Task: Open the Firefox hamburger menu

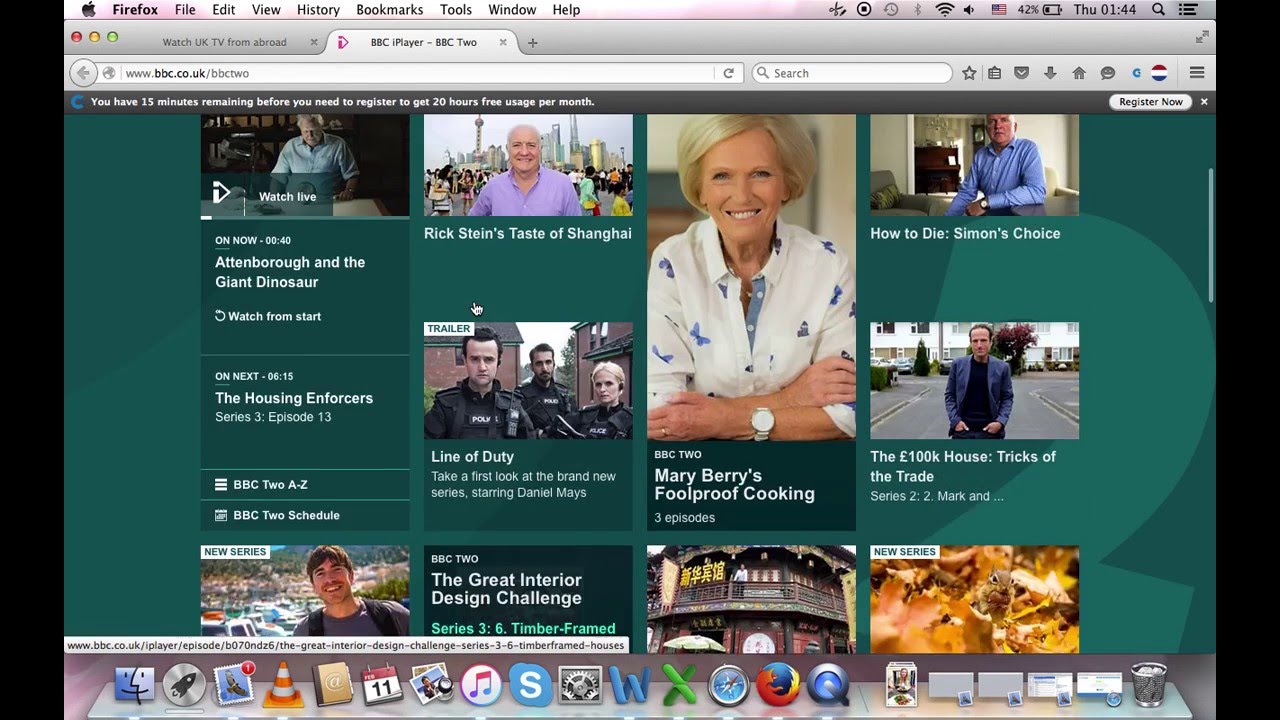Action: 1197,73
